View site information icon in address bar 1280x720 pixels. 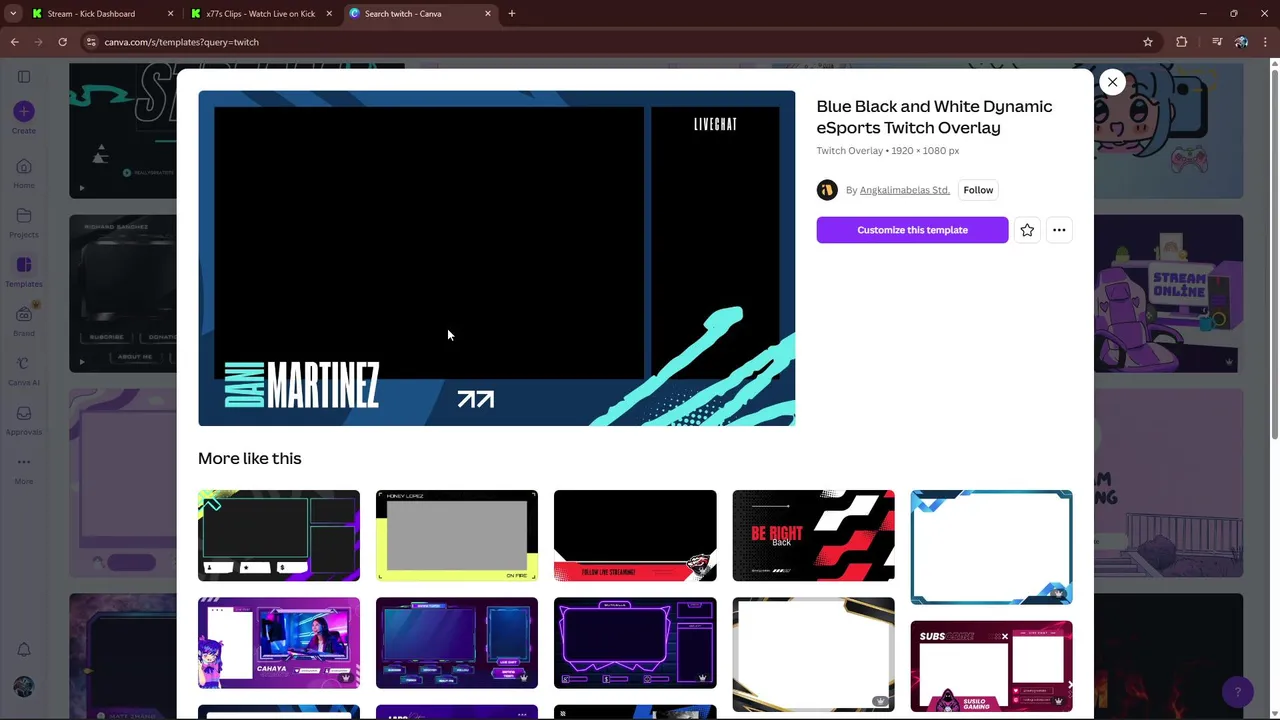(91, 42)
